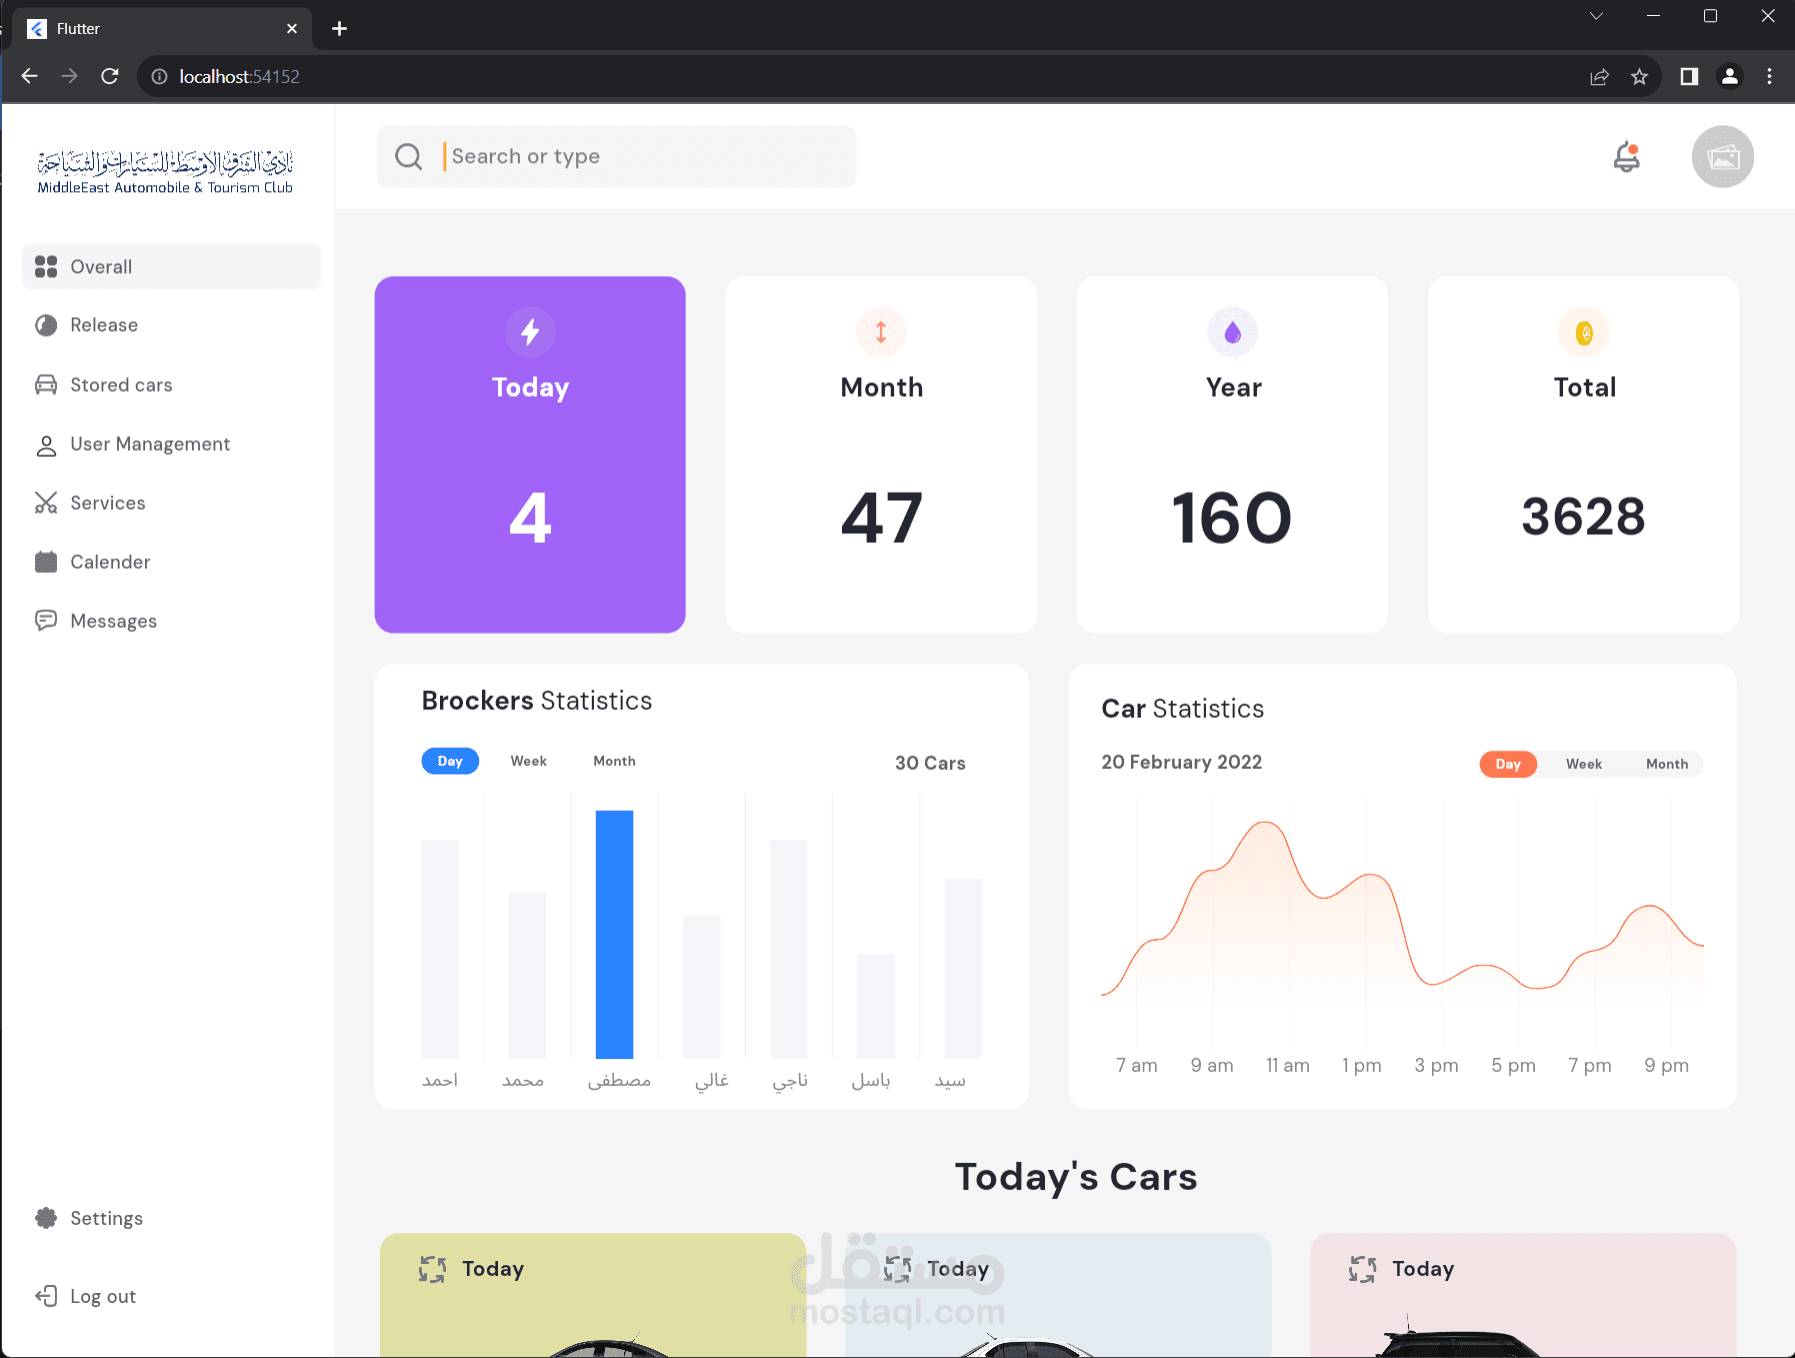Open the Chrome profile icon
Viewport: 1795px width, 1358px height.
tap(1729, 76)
